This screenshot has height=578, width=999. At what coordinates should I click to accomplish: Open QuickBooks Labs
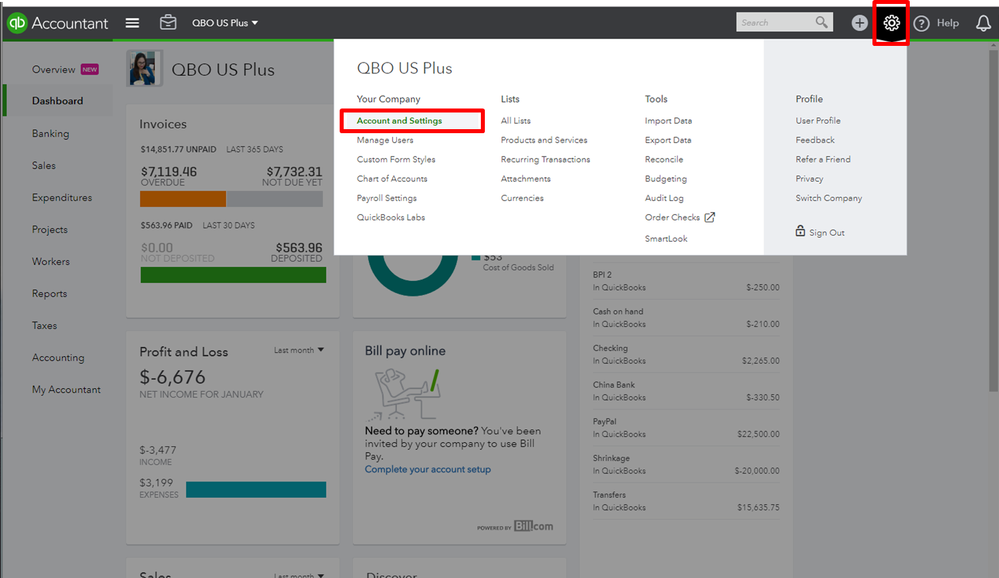click(391, 217)
